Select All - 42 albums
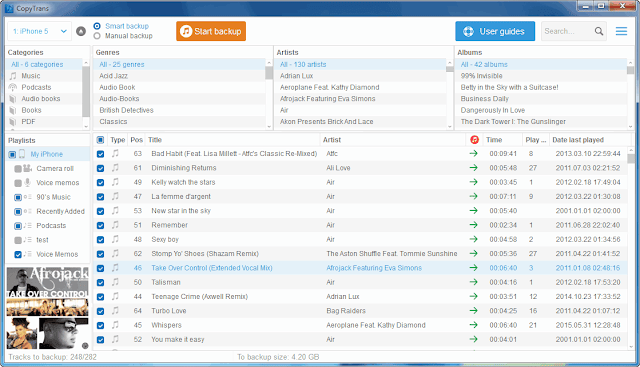The width and height of the screenshot is (640, 367). click(x=542, y=65)
